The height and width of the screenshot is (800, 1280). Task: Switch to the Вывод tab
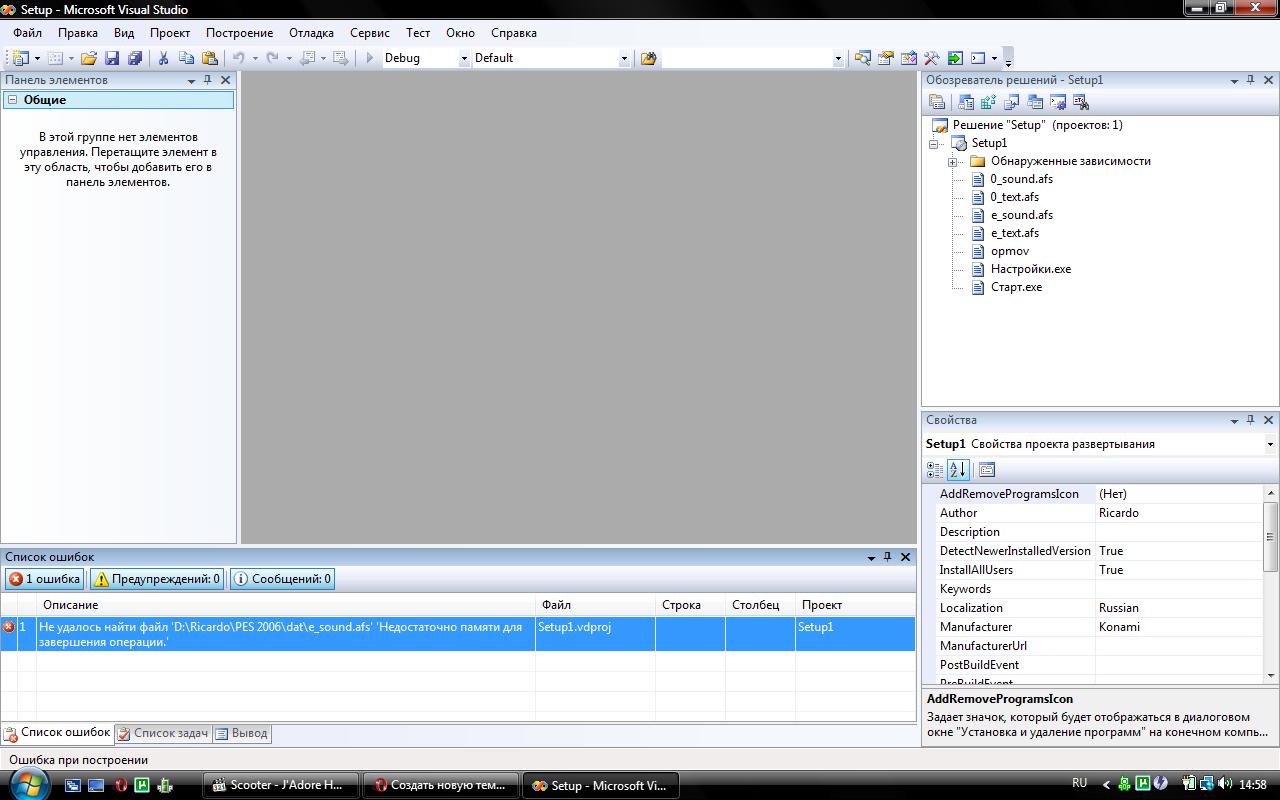click(x=242, y=733)
